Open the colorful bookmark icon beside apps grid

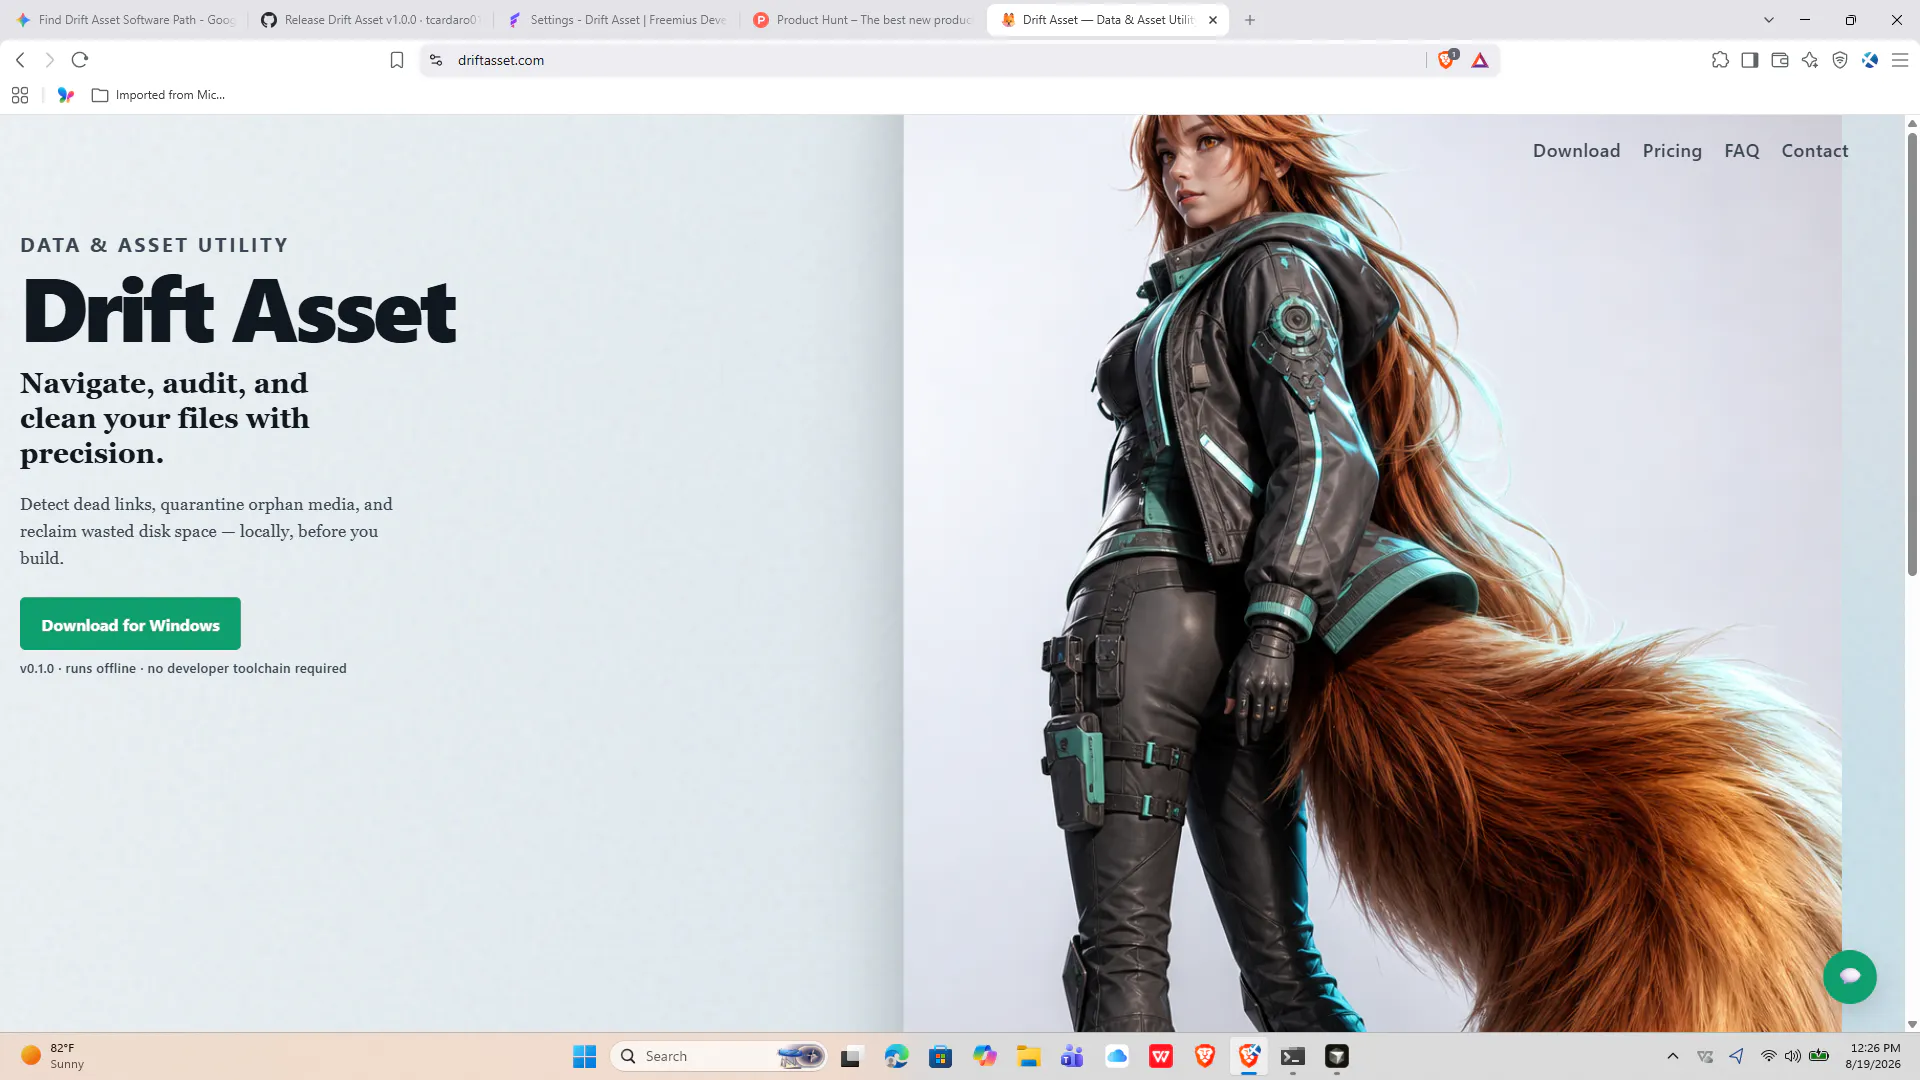click(x=66, y=95)
